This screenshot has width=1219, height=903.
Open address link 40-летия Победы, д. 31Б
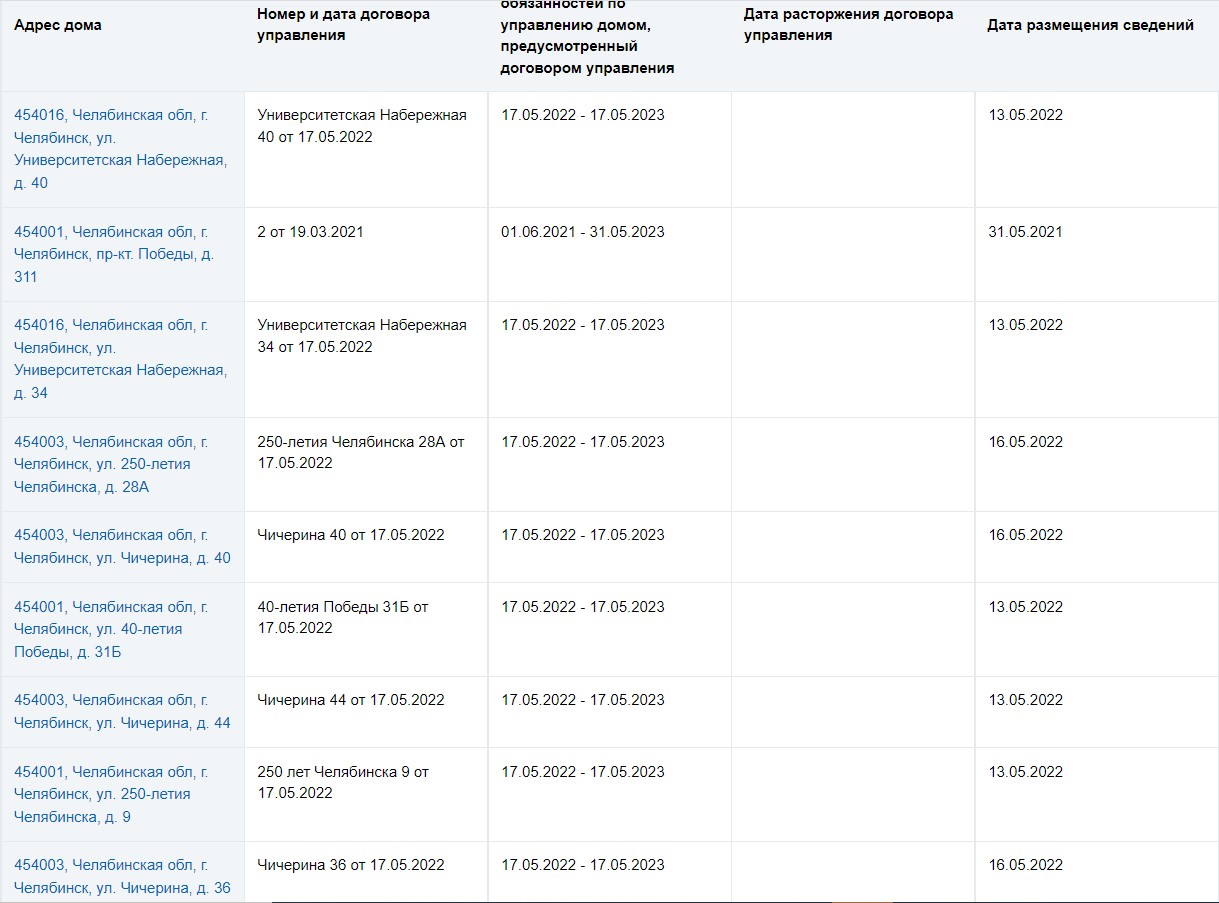point(112,629)
